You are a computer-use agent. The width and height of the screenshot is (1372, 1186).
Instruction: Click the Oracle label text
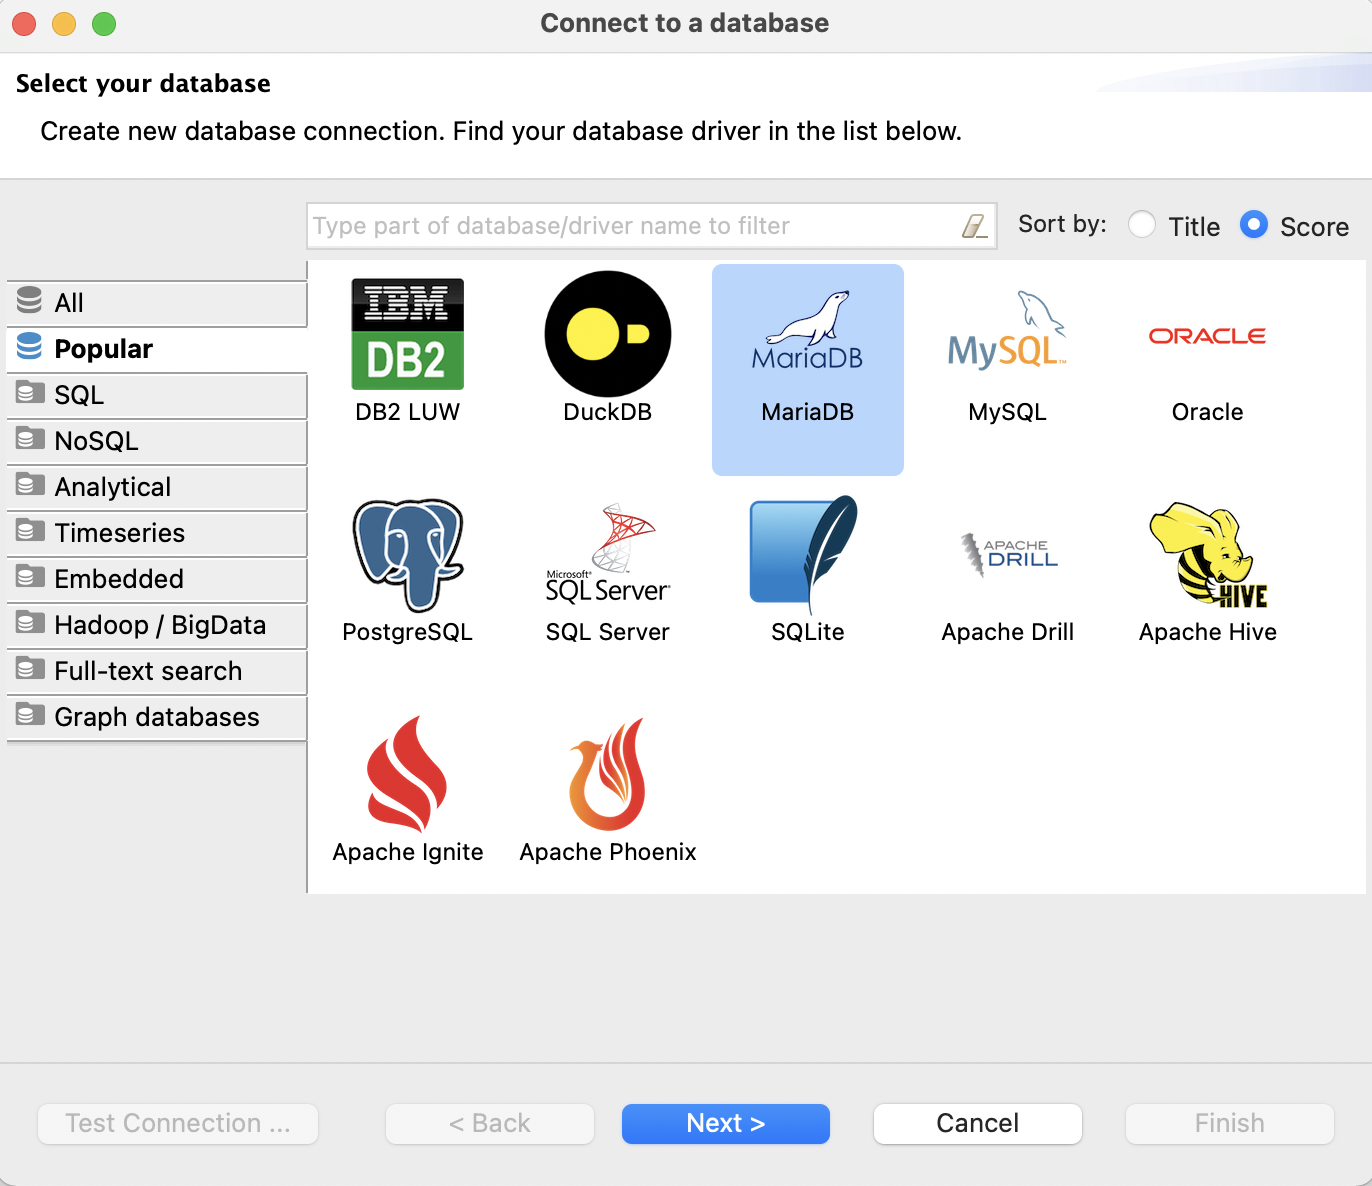point(1208,412)
